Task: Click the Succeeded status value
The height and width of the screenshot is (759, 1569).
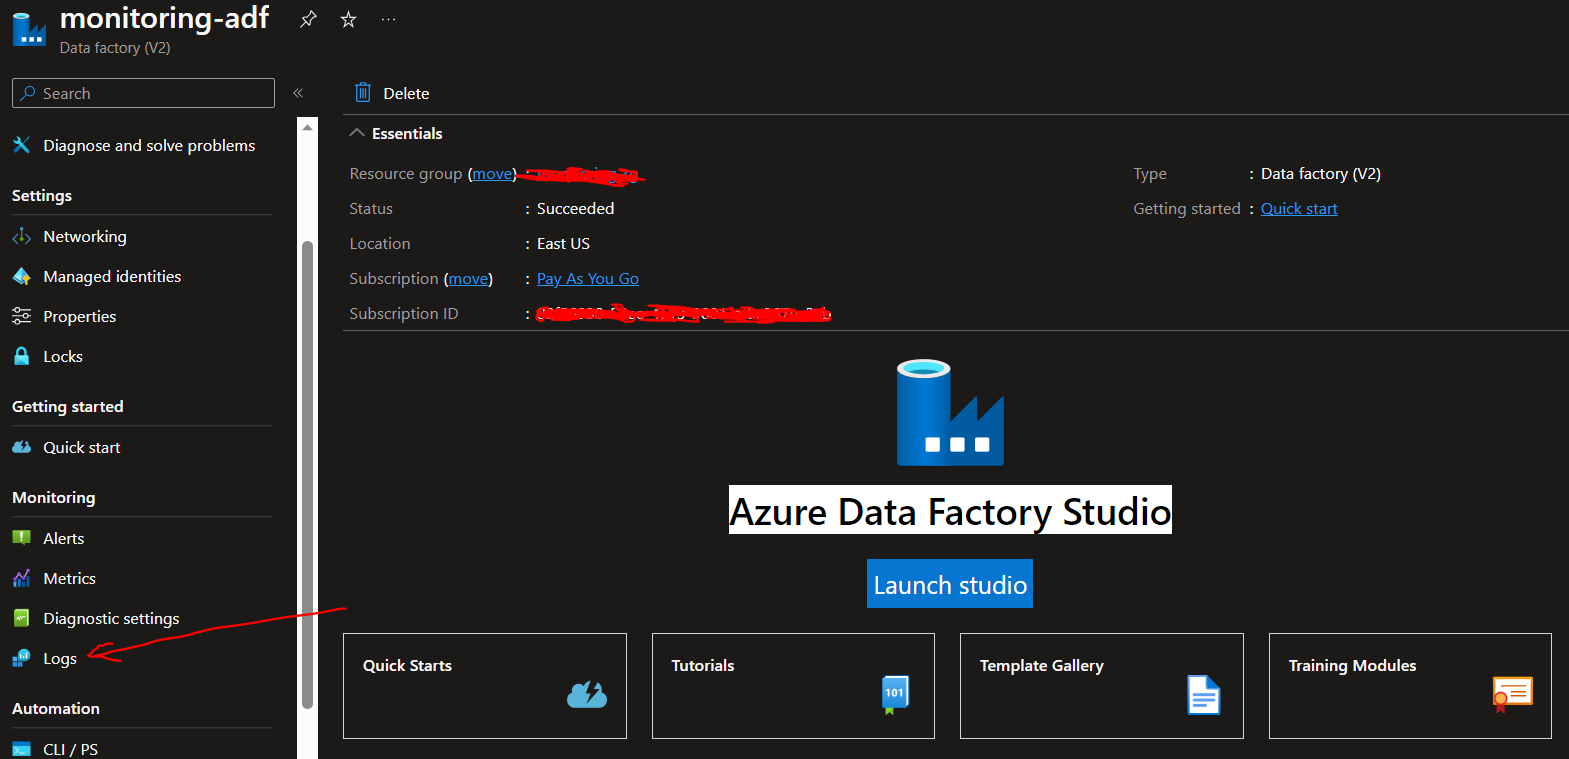Action: pos(576,209)
